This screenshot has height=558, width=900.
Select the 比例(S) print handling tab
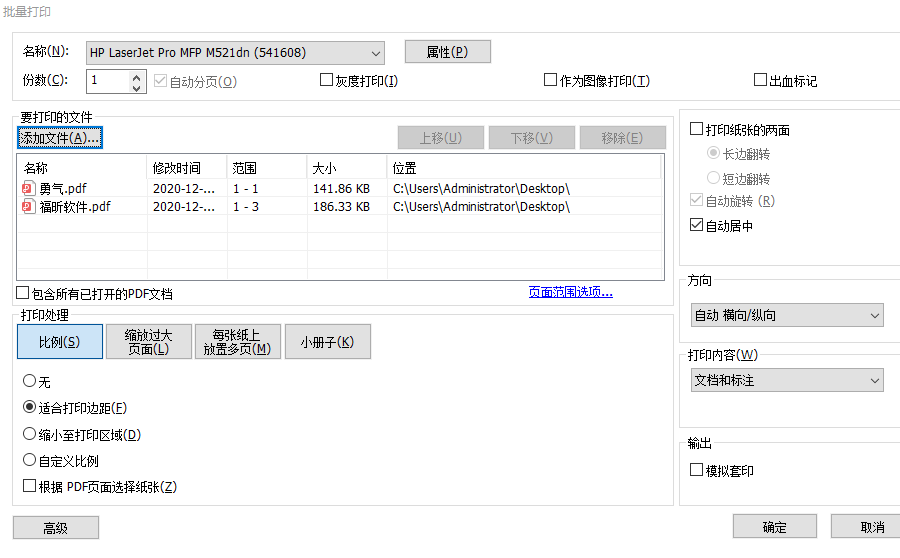coord(60,342)
